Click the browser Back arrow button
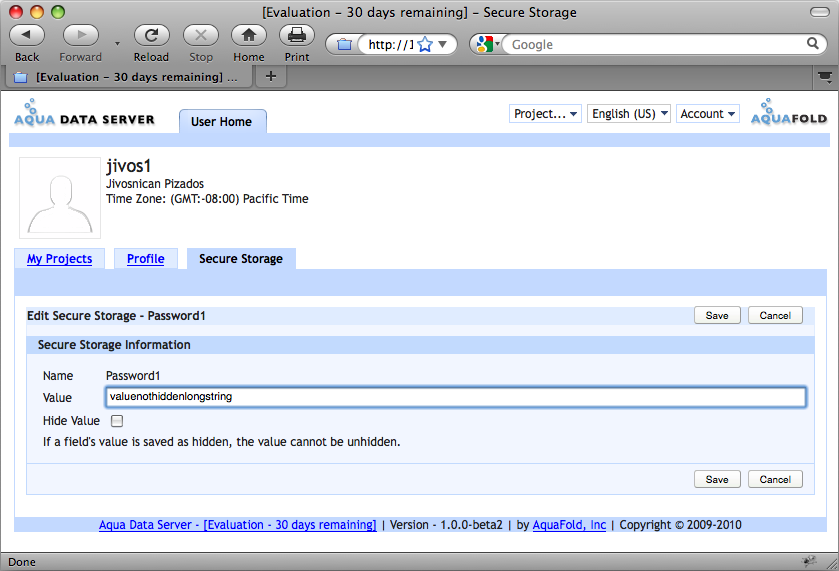This screenshot has width=839, height=571. (27, 35)
